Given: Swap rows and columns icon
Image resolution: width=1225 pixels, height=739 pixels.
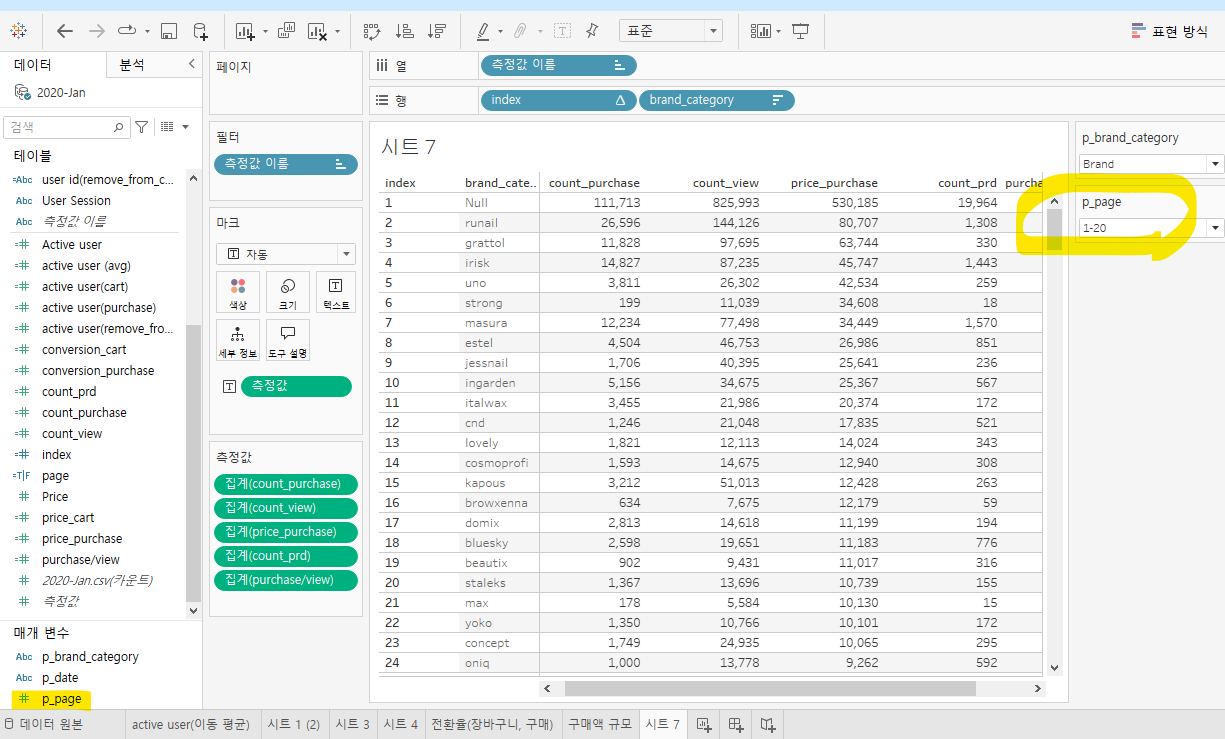Looking at the screenshot, I should point(372,31).
